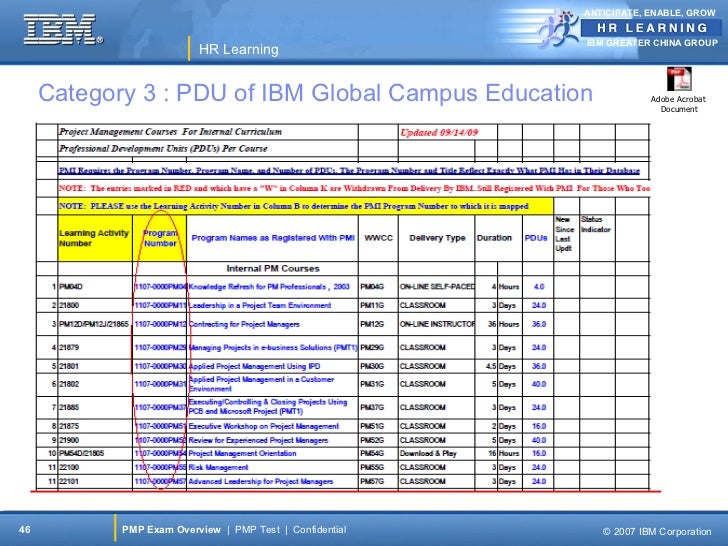Click the slide title Category 3 text
The image size is (728, 546).
[315, 94]
